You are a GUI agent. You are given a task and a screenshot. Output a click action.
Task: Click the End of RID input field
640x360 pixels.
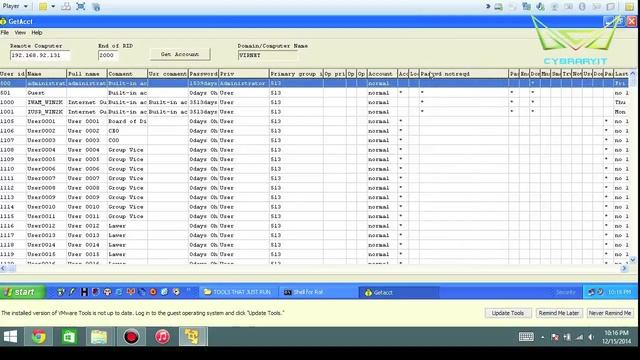pos(109,55)
